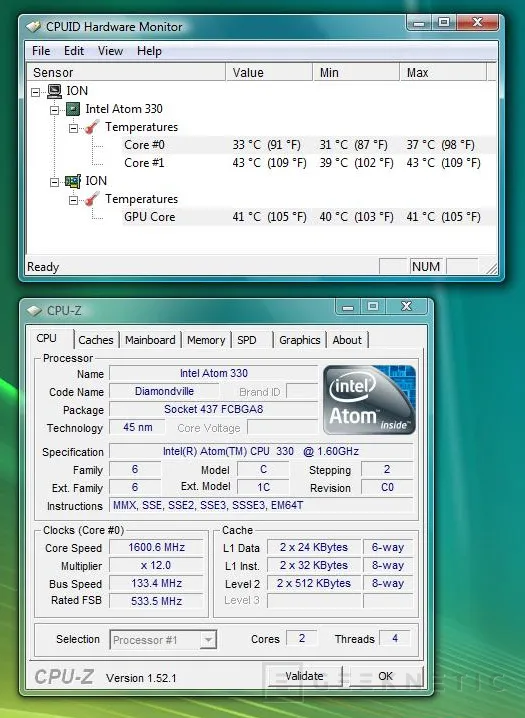Click the 45 nm technology field
Screen dimensions: 525x718
pos(138,428)
